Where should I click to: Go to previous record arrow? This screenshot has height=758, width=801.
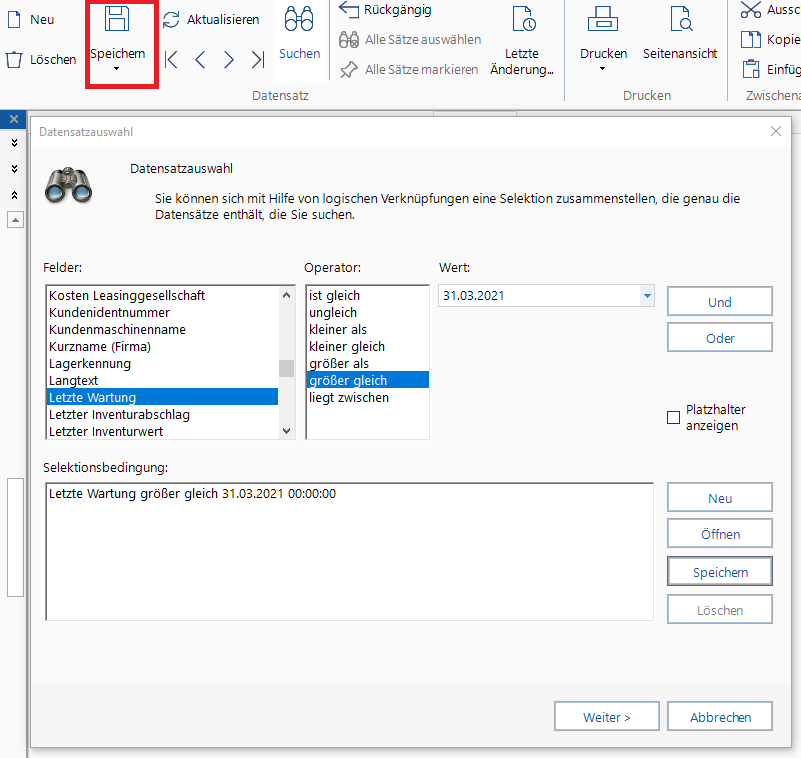click(200, 60)
